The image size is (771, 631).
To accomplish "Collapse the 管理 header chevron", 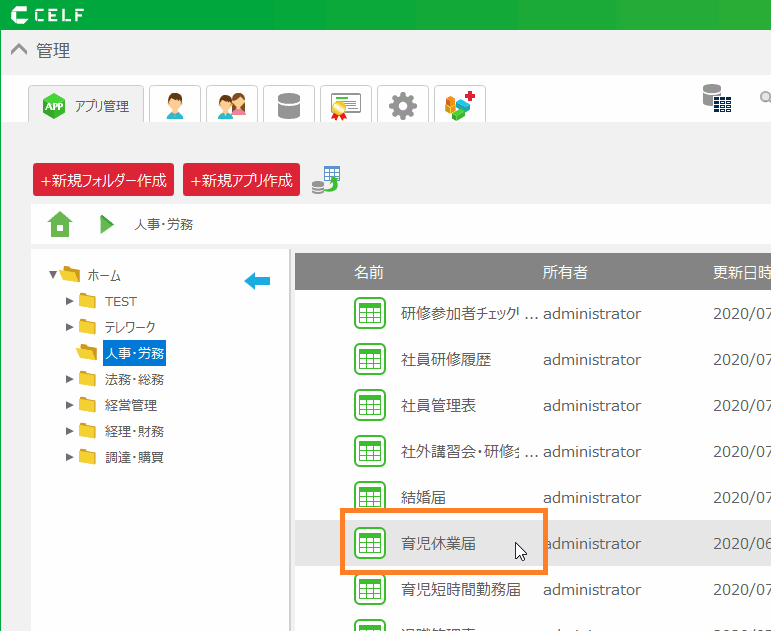I will [x=19, y=51].
